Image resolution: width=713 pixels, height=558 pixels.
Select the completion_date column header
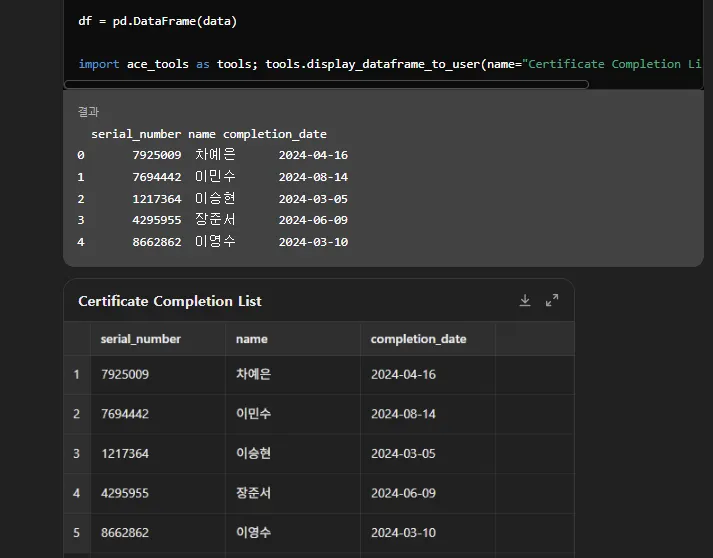click(x=418, y=339)
